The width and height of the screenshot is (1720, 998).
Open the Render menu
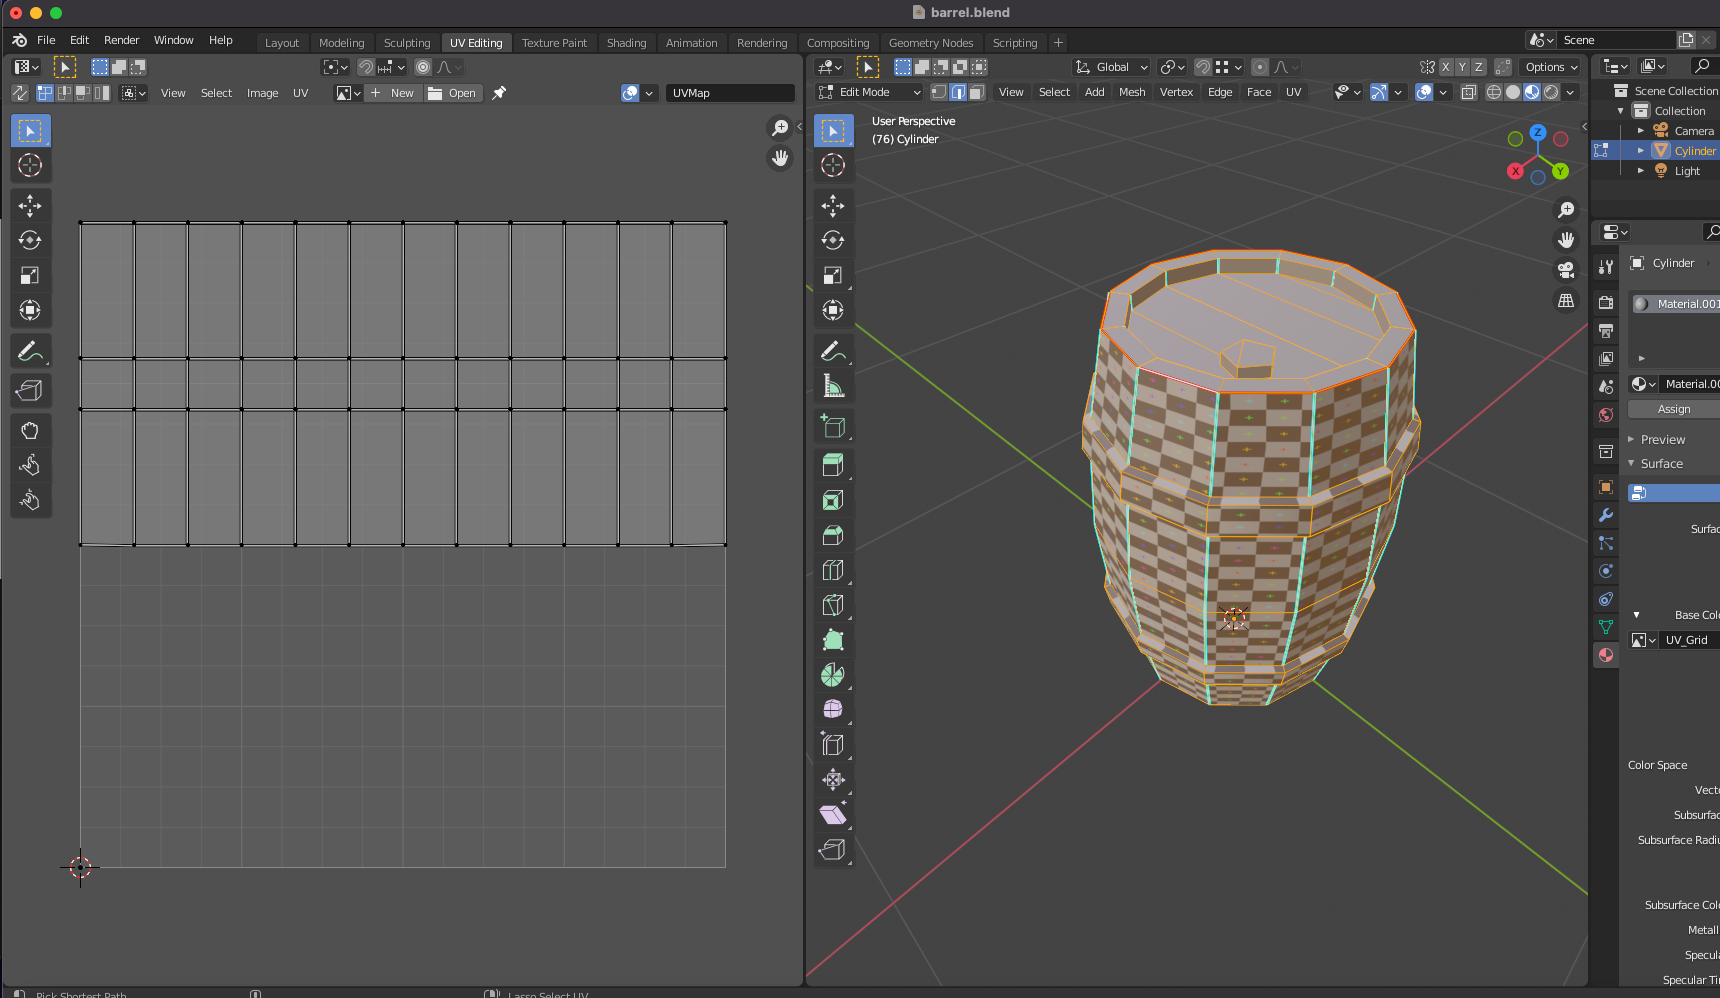click(121, 40)
